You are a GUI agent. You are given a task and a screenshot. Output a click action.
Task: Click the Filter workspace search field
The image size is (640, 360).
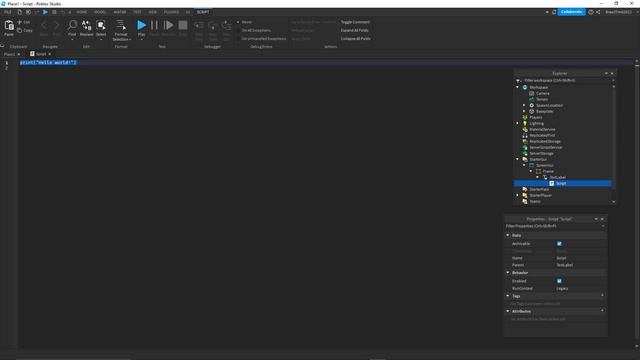[x=567, y=80]
